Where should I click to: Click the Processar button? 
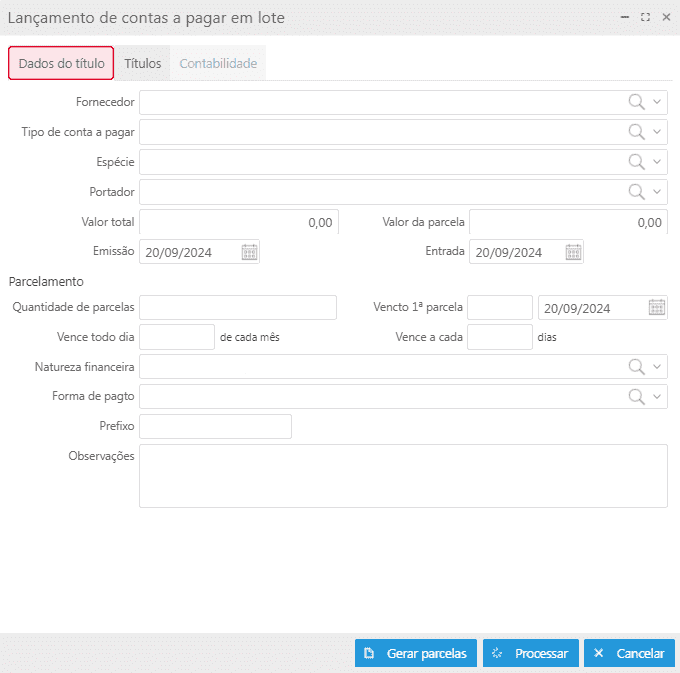click(529, 653)
